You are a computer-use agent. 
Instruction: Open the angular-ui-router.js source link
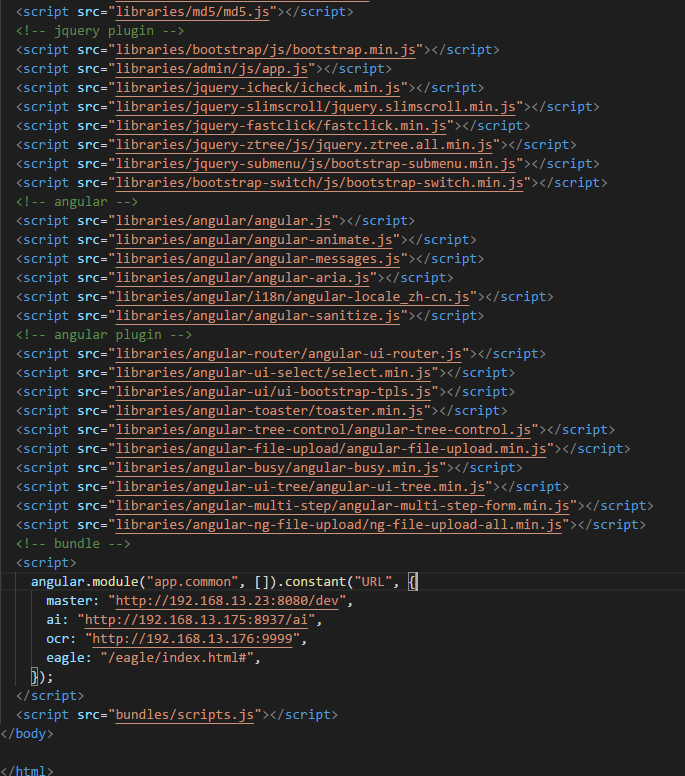coord(291,353)
